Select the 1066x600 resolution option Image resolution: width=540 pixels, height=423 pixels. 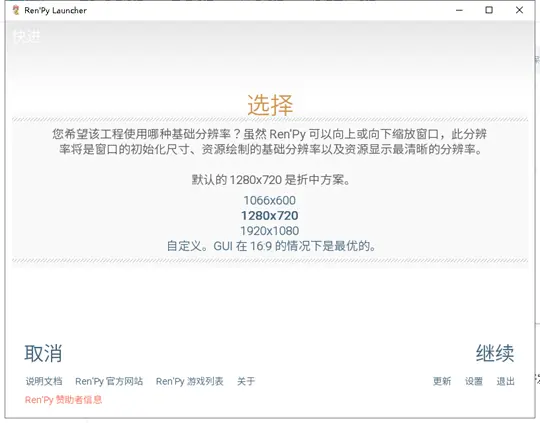pyautogui.click(x=270, y=200)
